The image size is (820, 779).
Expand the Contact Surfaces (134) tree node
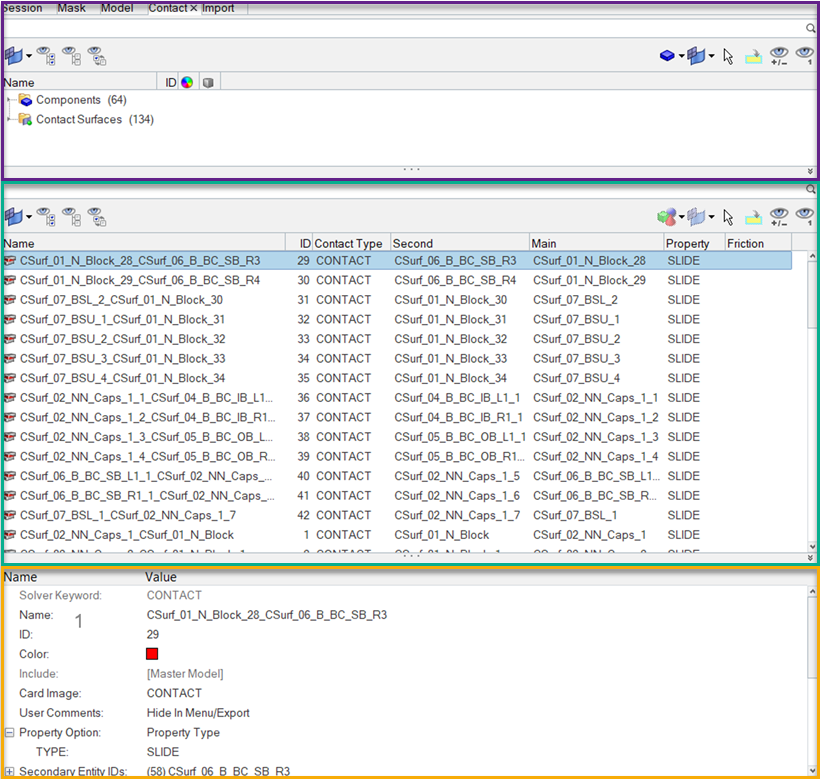coord(9,120)
